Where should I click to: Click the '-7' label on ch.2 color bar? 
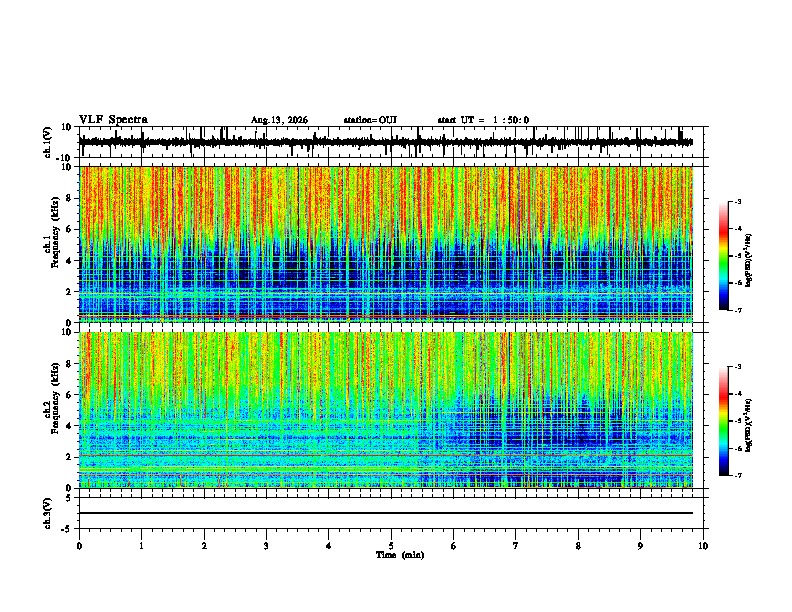(x=737, y=476)
